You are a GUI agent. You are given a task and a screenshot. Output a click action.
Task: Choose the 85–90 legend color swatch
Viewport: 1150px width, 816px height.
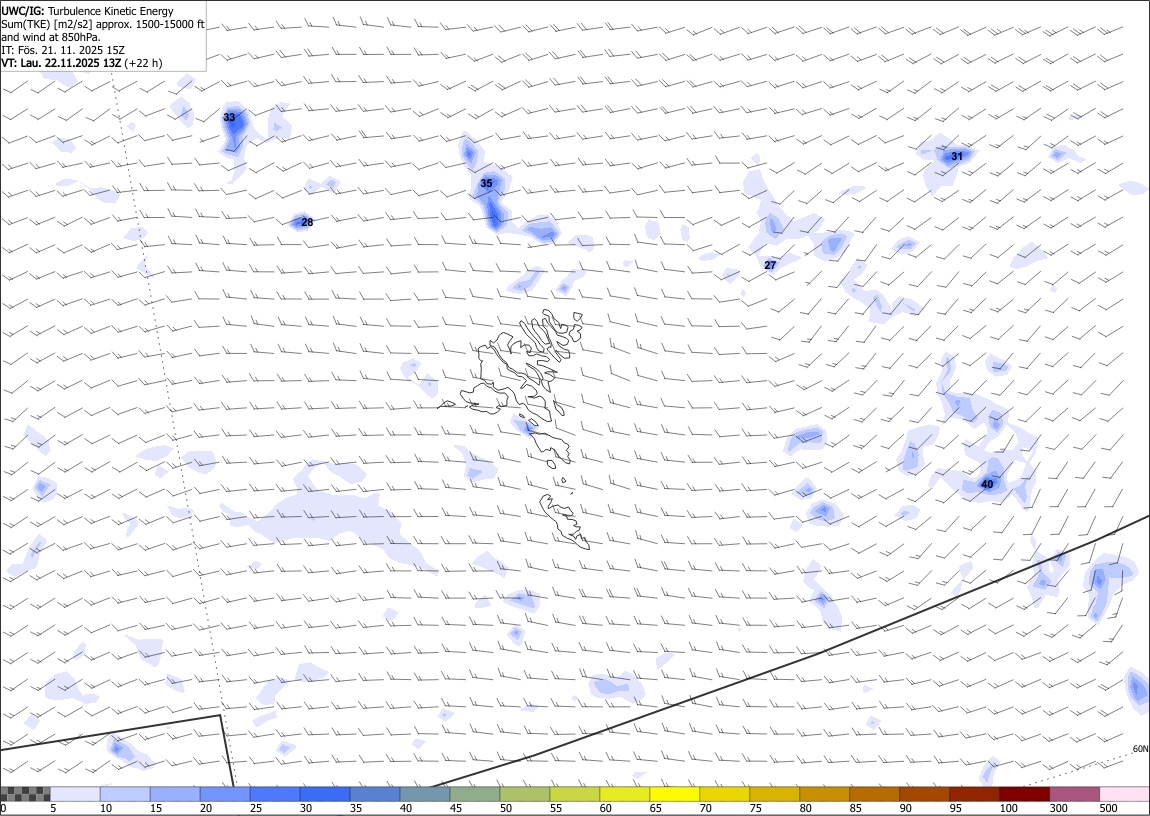click(x=874, y=794)
